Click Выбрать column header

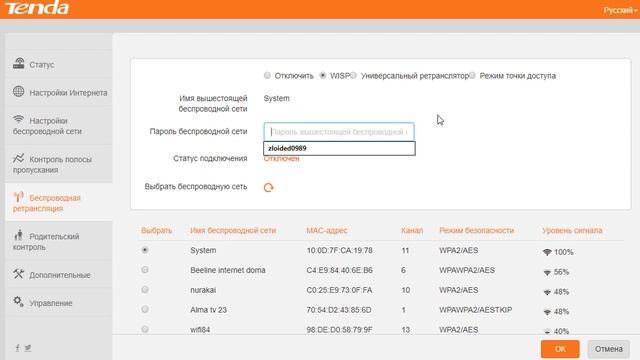(157, 231)
